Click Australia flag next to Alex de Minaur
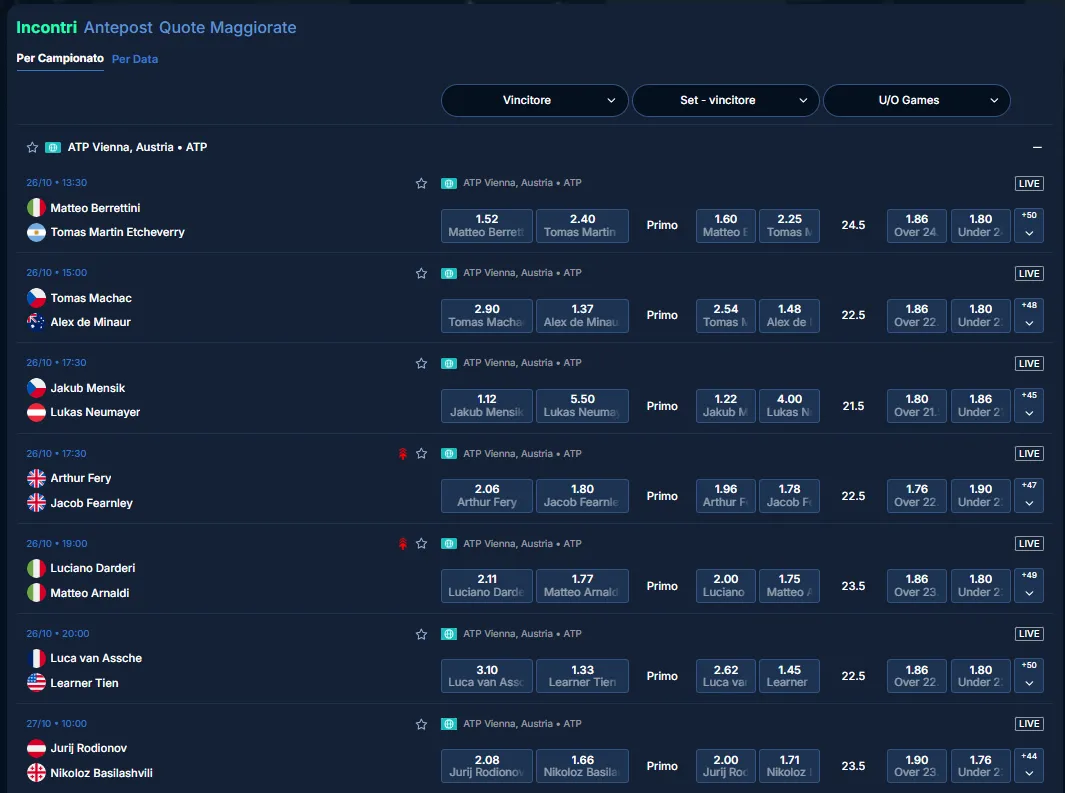 [x=36, y=322]
